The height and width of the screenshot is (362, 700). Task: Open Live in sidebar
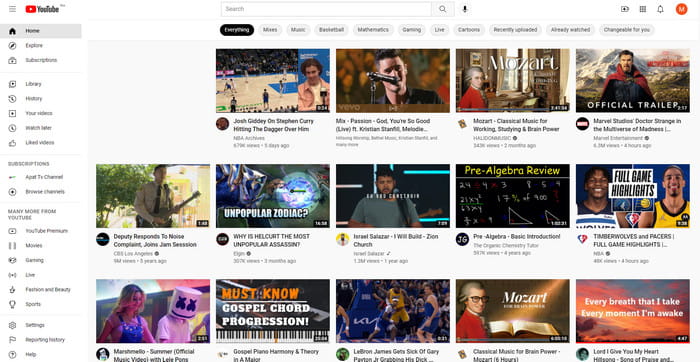[41, 275]
